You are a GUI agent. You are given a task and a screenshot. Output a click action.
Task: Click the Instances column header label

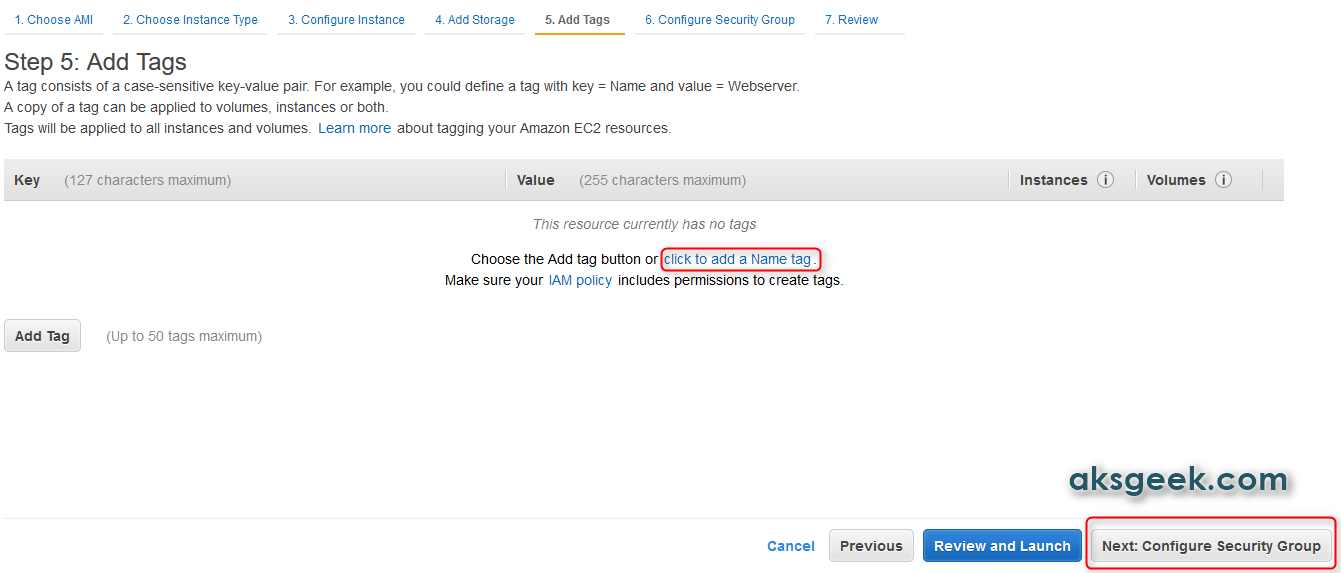(x=1054, y=180)
